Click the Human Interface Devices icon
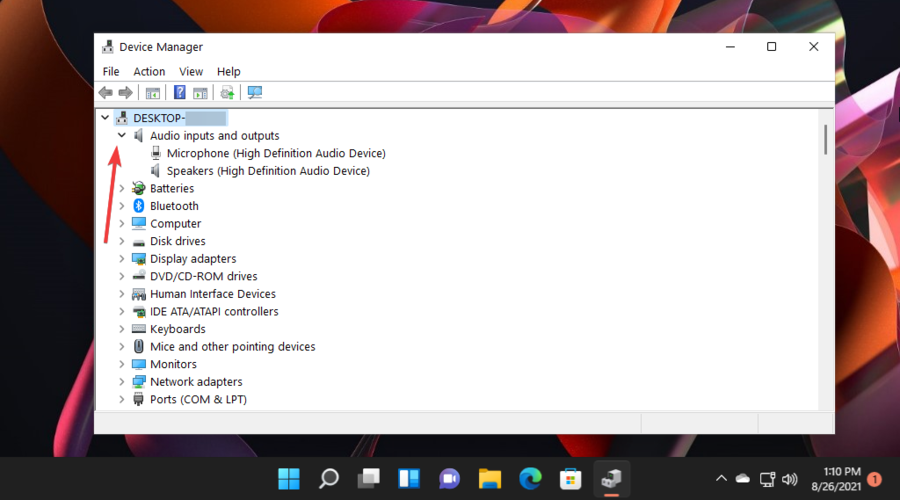 (138, 294)
